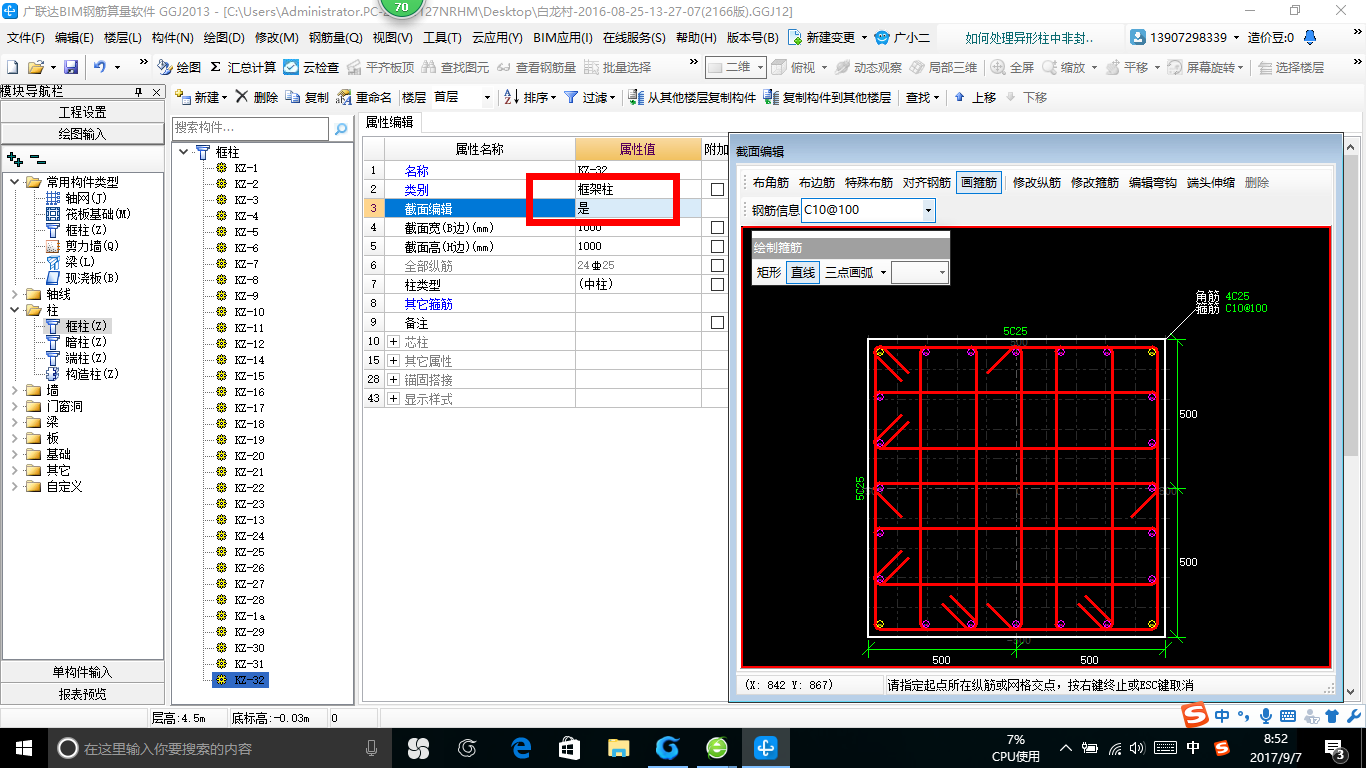Viewport: 1366px width, 768px height.
Task: Check 附加 box for 全部纵筋 row
Action: point(717,265)
